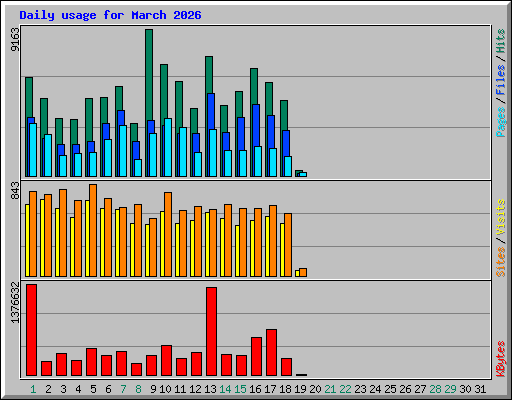This screenshot has width=512, height=400.
Task: Click day 21 on the x-axis
Action: point(330,389)
